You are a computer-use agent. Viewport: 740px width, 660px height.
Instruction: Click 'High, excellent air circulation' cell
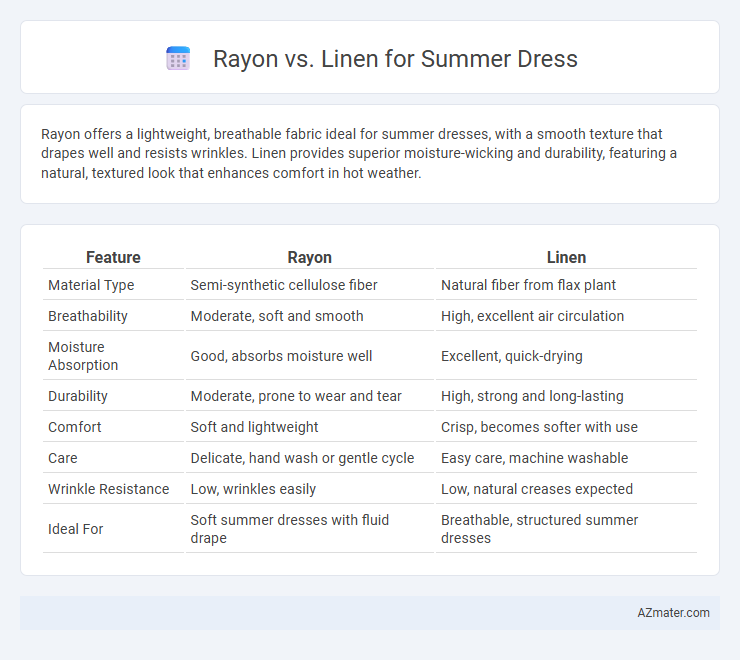tap(532, 316)
